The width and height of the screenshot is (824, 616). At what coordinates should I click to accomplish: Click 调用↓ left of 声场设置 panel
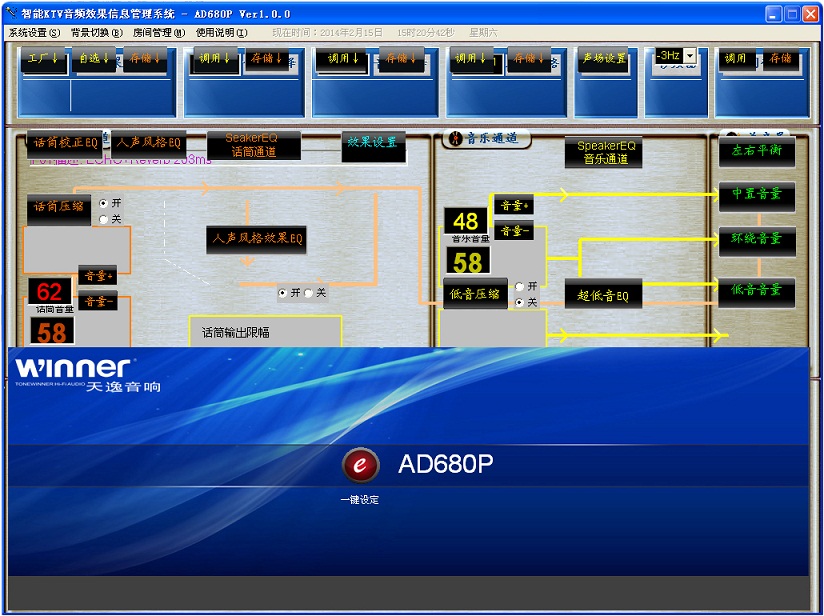point(471,59)
